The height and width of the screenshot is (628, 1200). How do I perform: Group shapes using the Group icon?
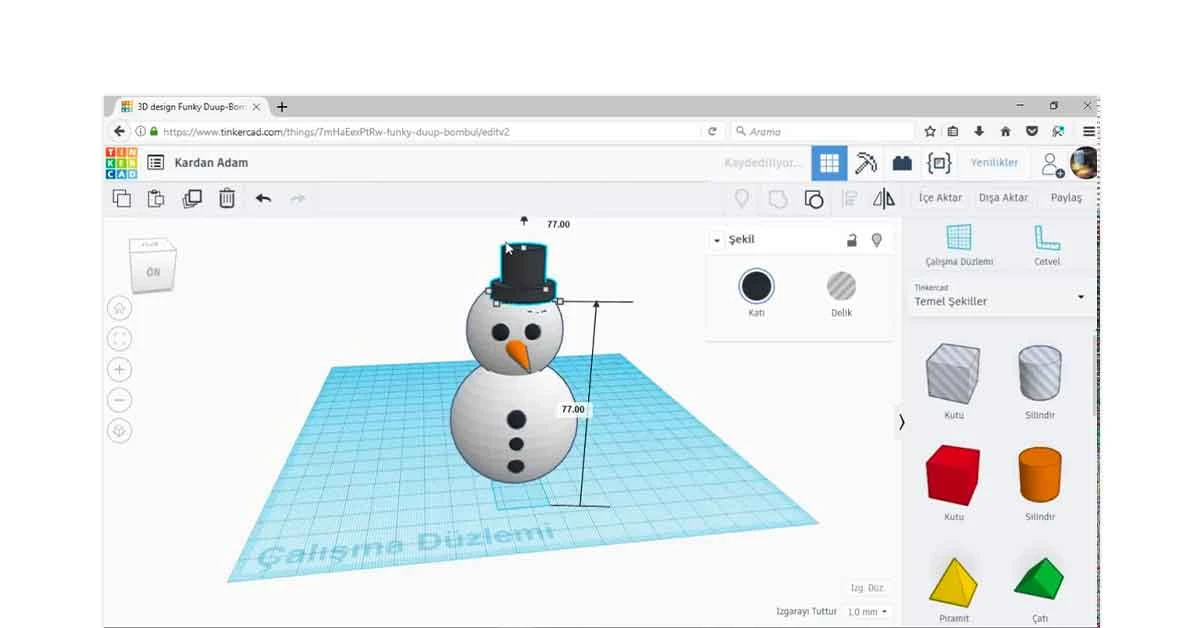click(x=813, y=199)
